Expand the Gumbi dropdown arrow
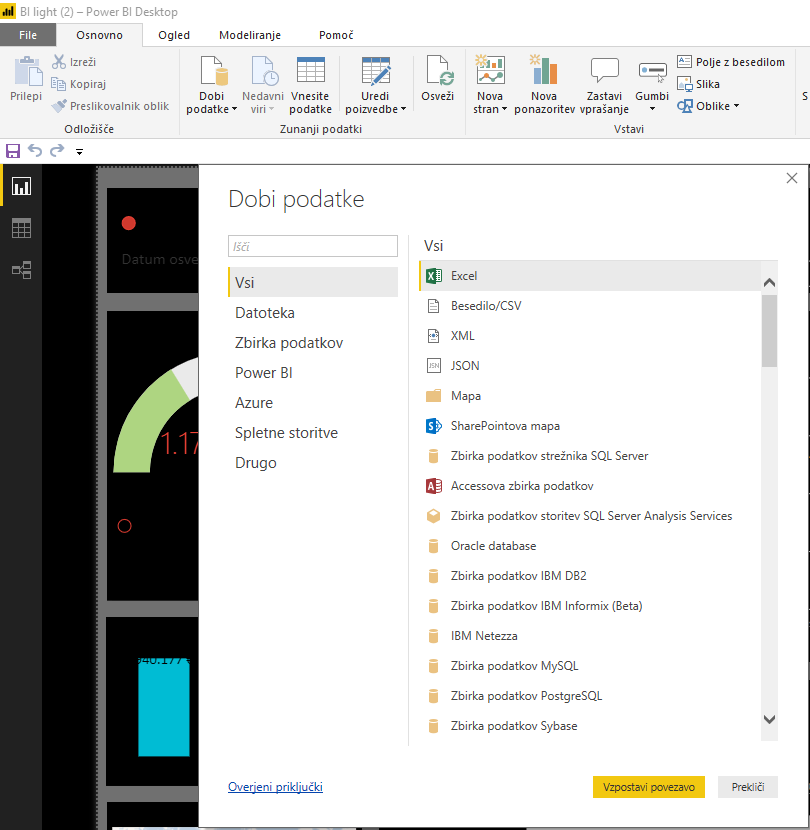The image size is (810, 830). coord(652,109)
